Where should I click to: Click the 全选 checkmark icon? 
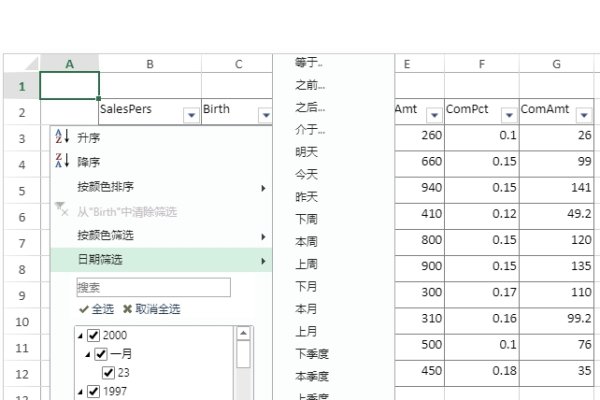[x=83, y=309]
